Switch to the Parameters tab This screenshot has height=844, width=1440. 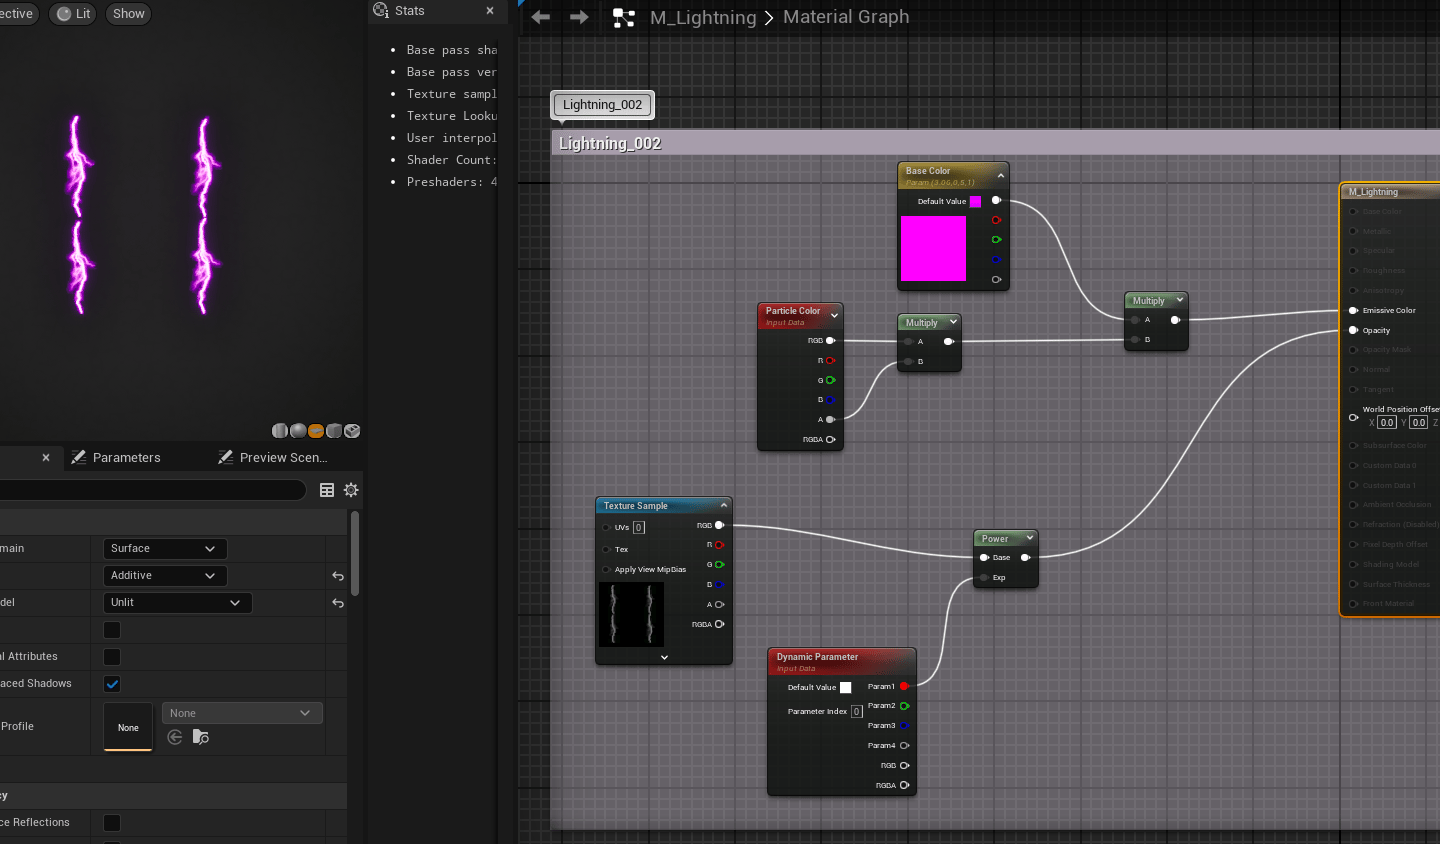116,458
